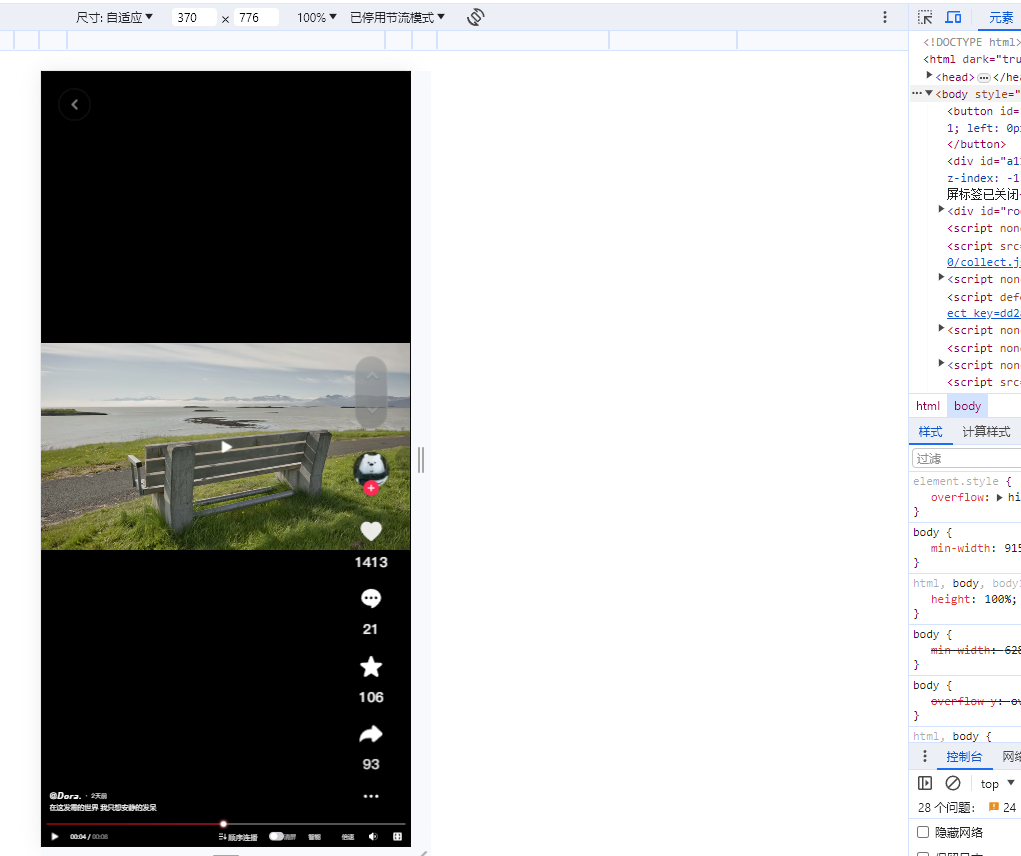
Task: Click the back arrow in the video player
Action: (74, 104)
